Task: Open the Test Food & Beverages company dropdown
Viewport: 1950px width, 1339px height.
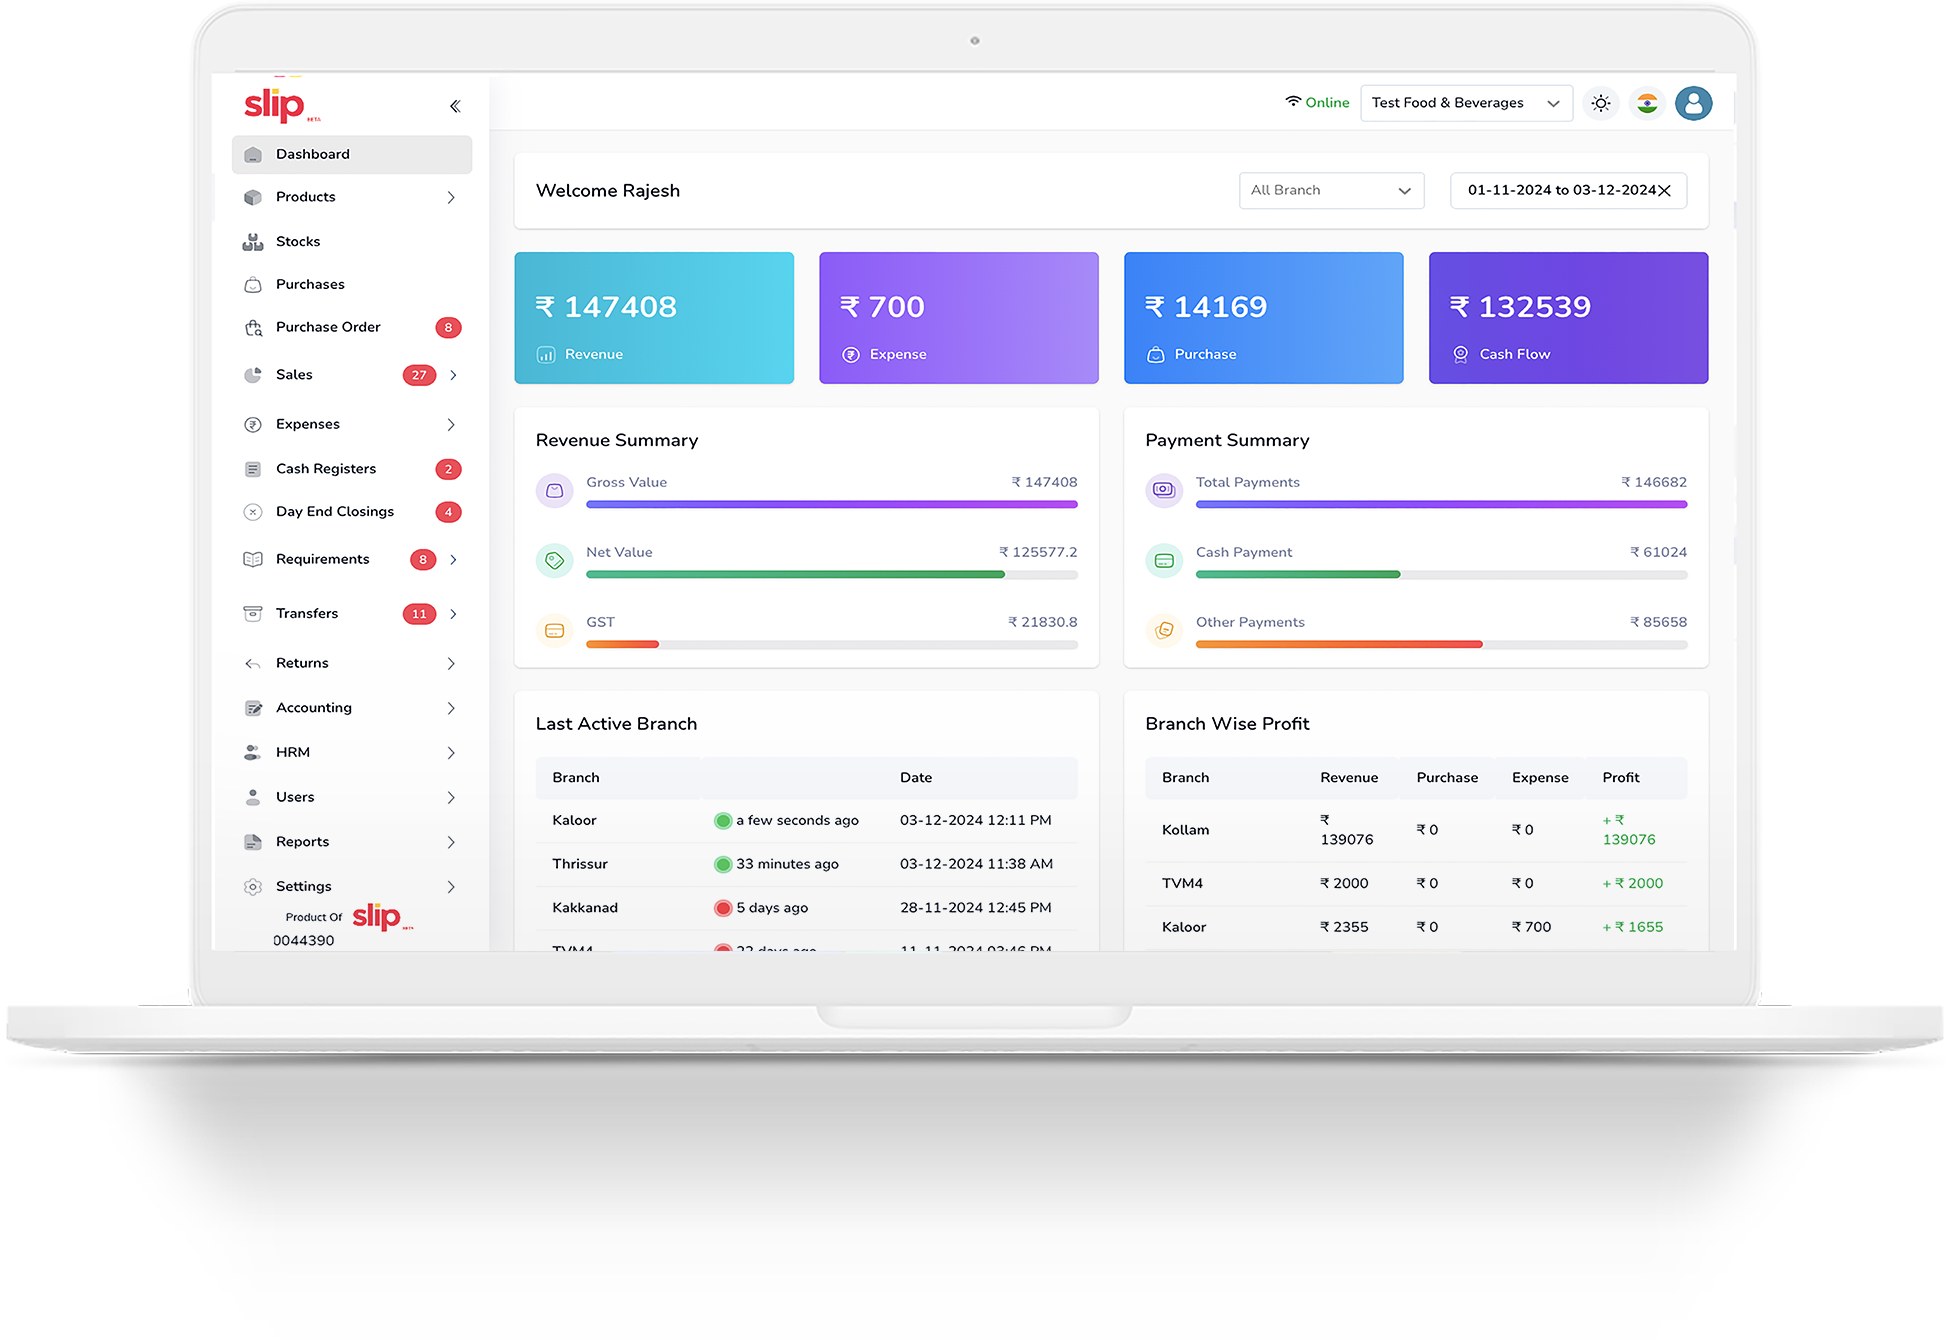Action: point(1466,103)
